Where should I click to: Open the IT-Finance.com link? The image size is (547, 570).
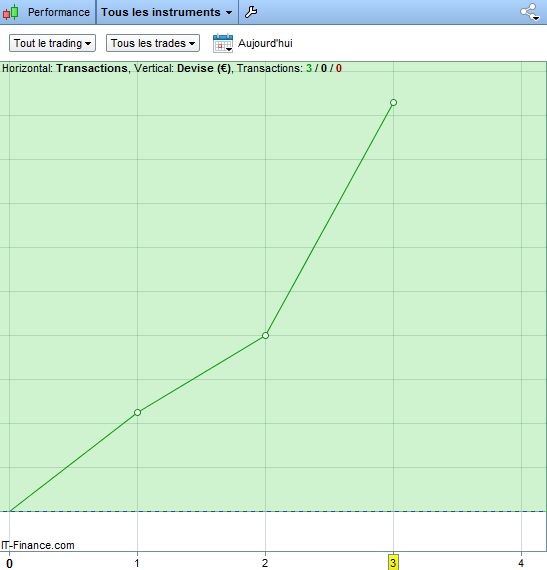pyautogui.click(x=38, y=545)
